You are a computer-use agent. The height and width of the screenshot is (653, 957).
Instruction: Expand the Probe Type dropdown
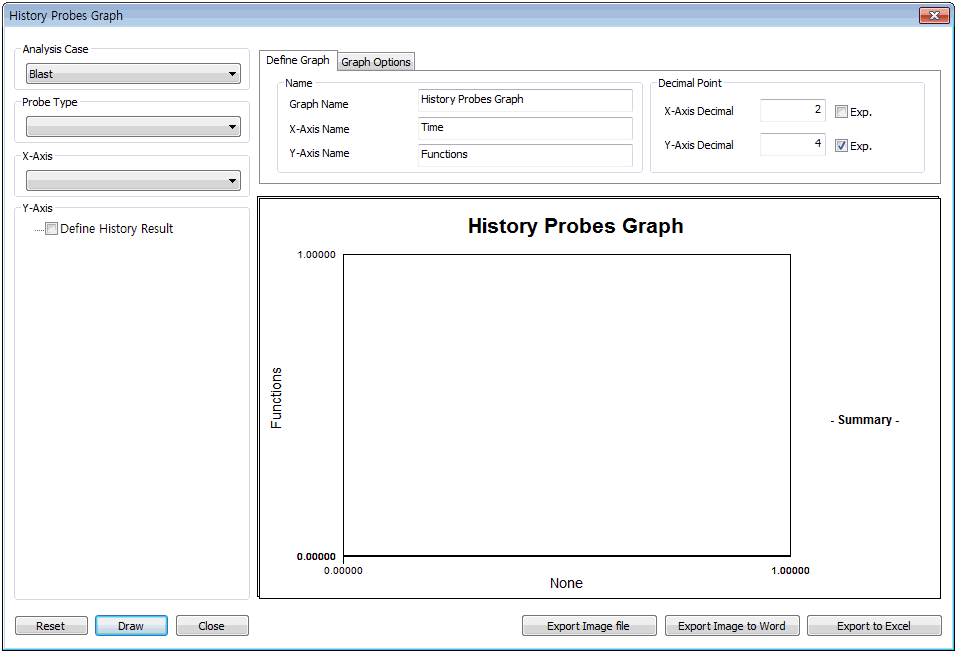pyautogui.click(x=133, y=127)
